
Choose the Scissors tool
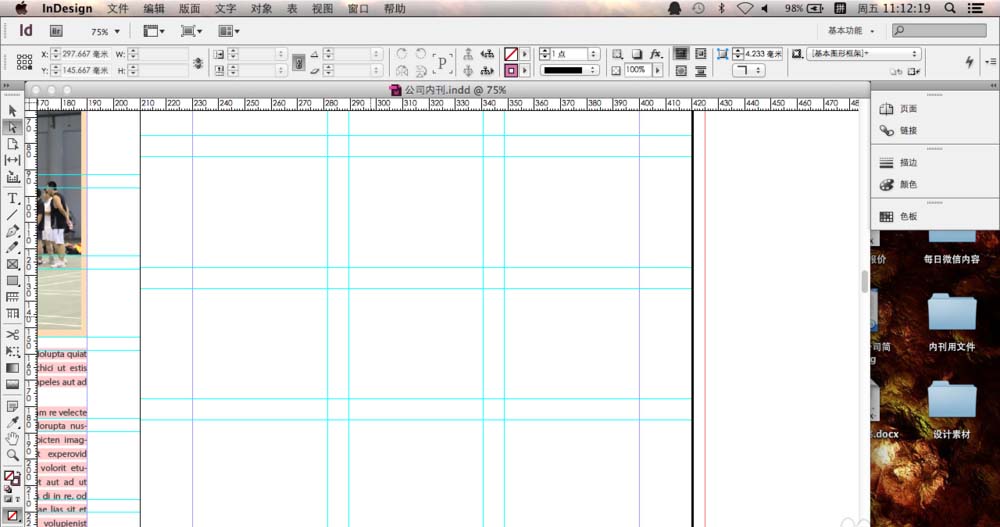pos(13,334)
